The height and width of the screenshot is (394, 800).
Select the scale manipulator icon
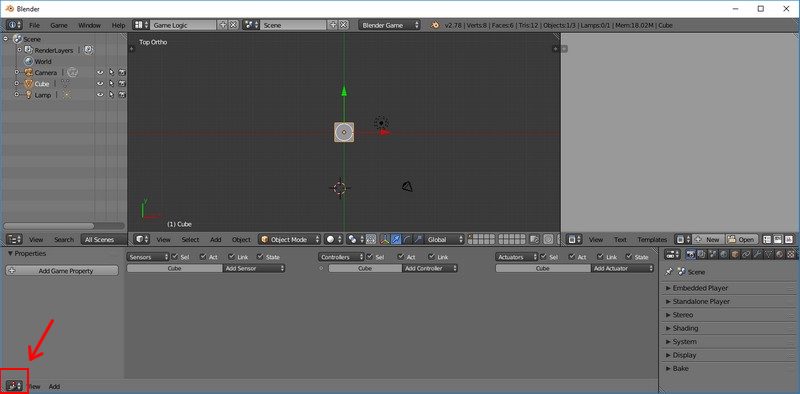coord(418,239)
